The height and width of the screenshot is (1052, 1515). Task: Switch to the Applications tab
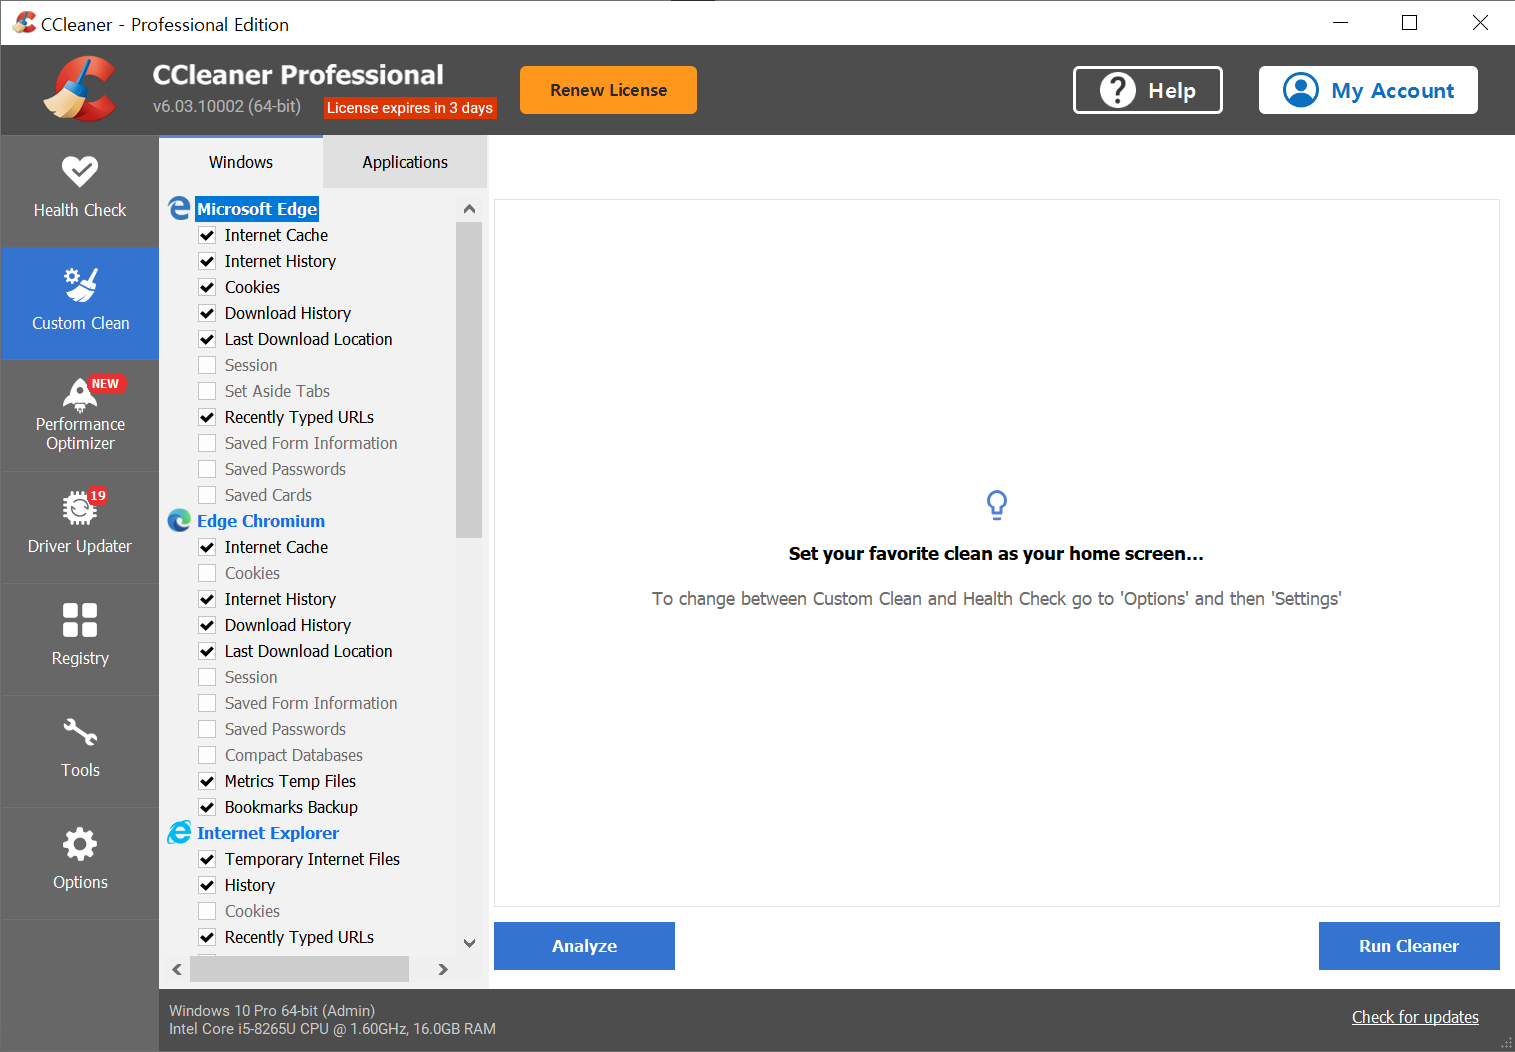coord(405,161)
